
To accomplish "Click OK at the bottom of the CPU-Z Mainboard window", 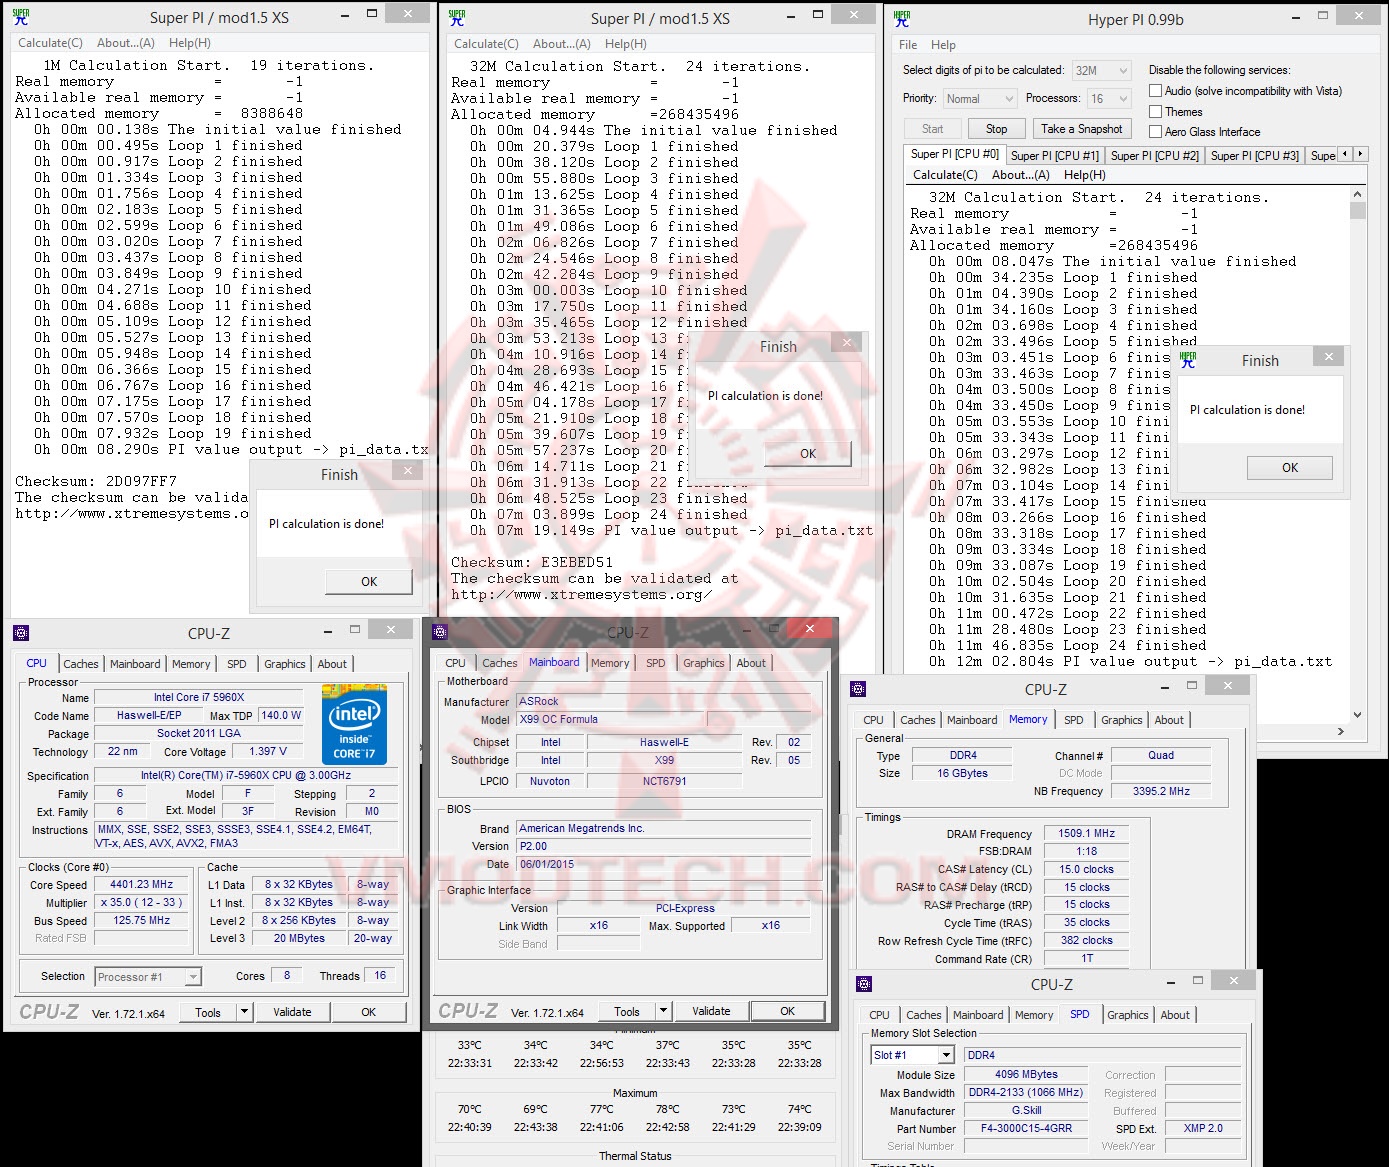I will click(x=788, y=1011).
